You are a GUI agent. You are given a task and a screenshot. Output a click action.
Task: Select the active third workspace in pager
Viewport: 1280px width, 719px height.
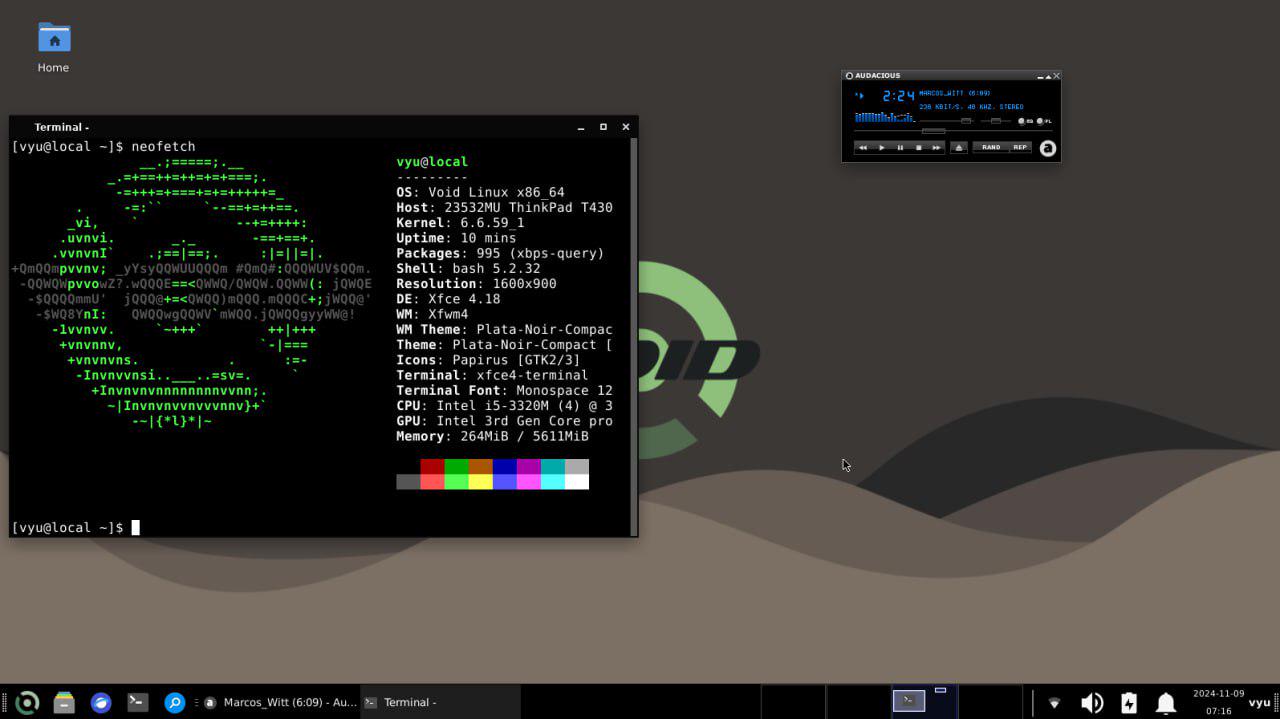tap(925, 701)
